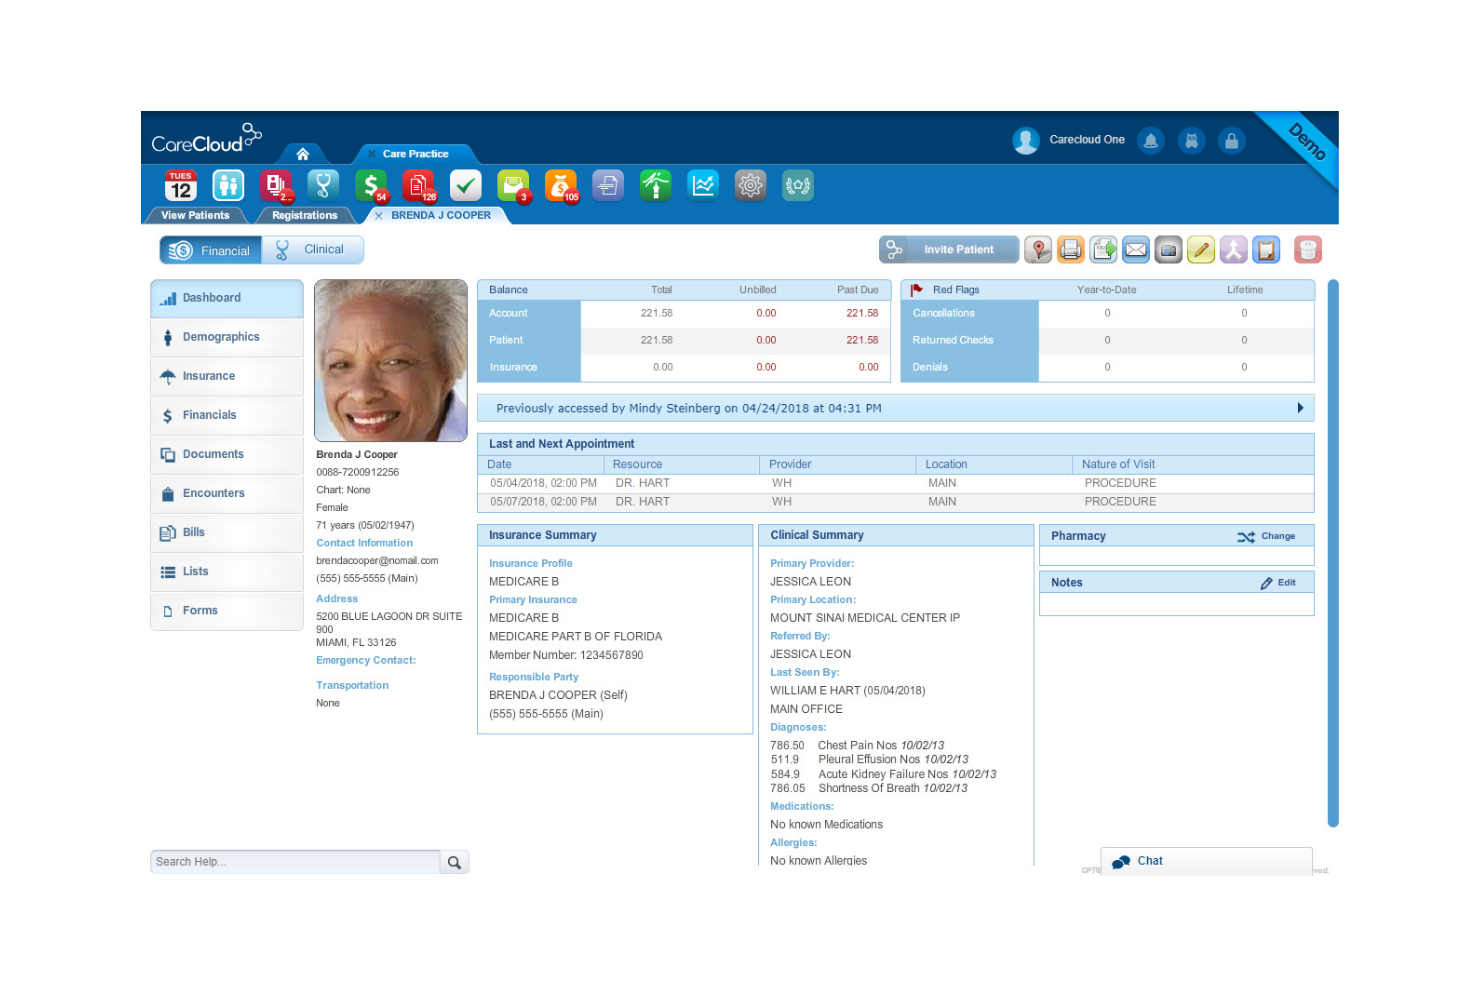Open the Tues 12 calendar app icon
This screenshot has width=1480, height=987.
click(181, 186)
